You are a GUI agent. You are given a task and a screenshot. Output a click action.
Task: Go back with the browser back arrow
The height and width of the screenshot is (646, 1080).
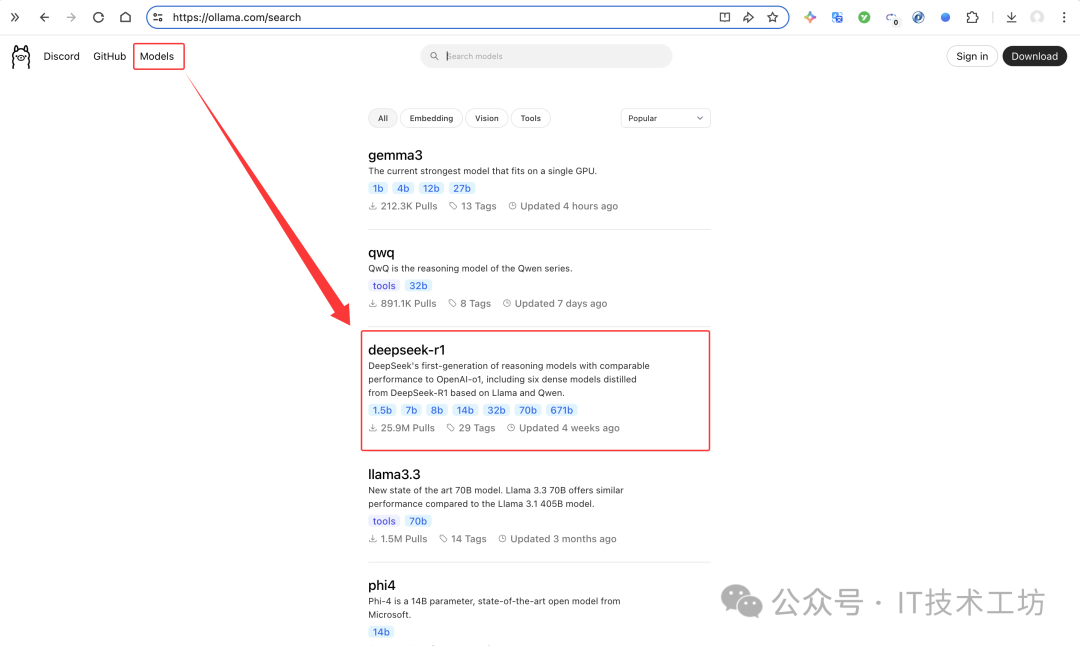coord(44,17)
